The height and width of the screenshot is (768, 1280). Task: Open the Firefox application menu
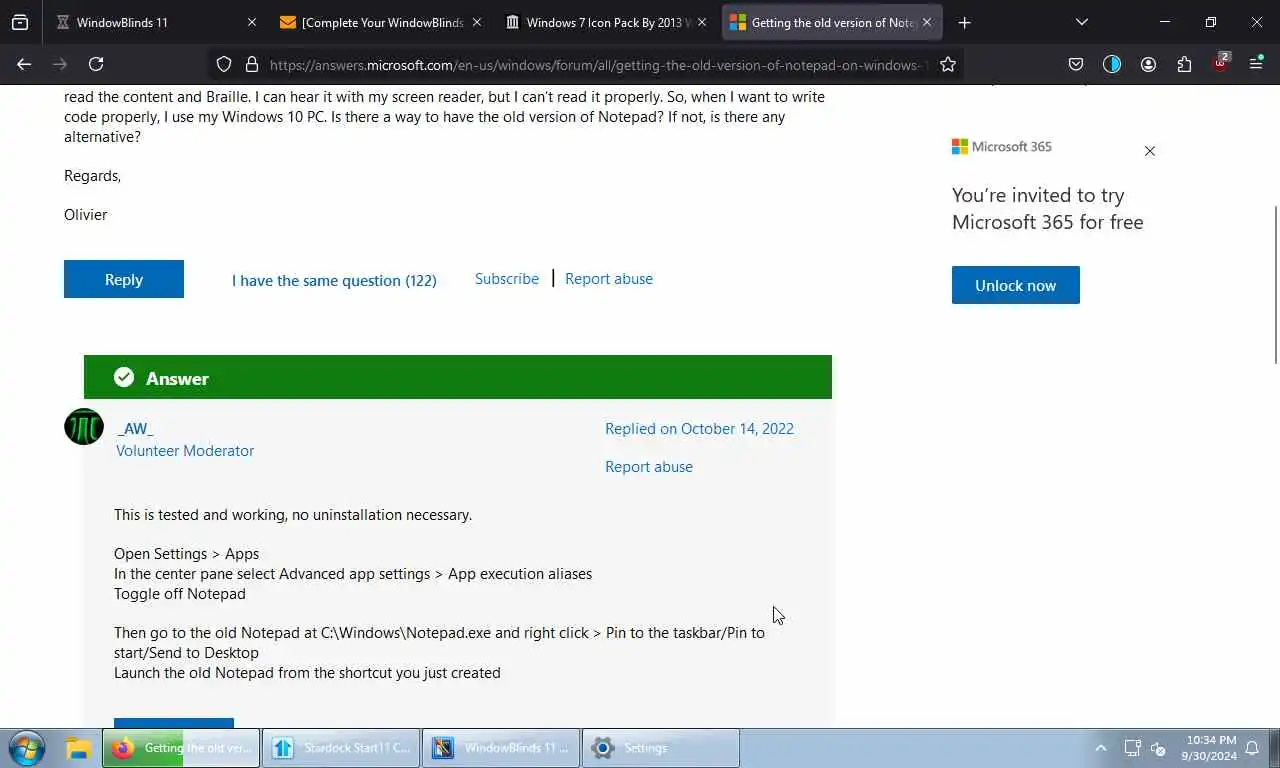(x=1256, y=64)
